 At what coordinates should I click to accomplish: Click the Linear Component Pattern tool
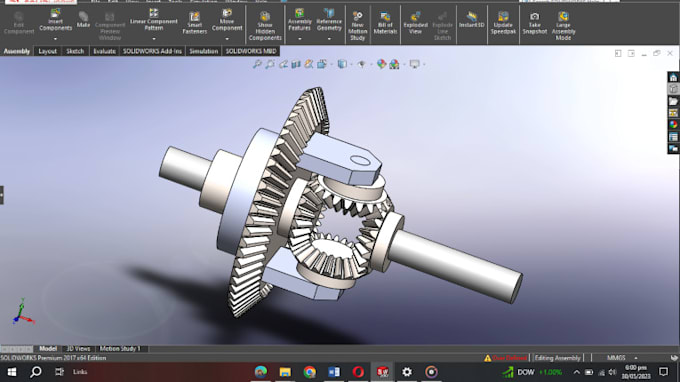tap(154, 20)
